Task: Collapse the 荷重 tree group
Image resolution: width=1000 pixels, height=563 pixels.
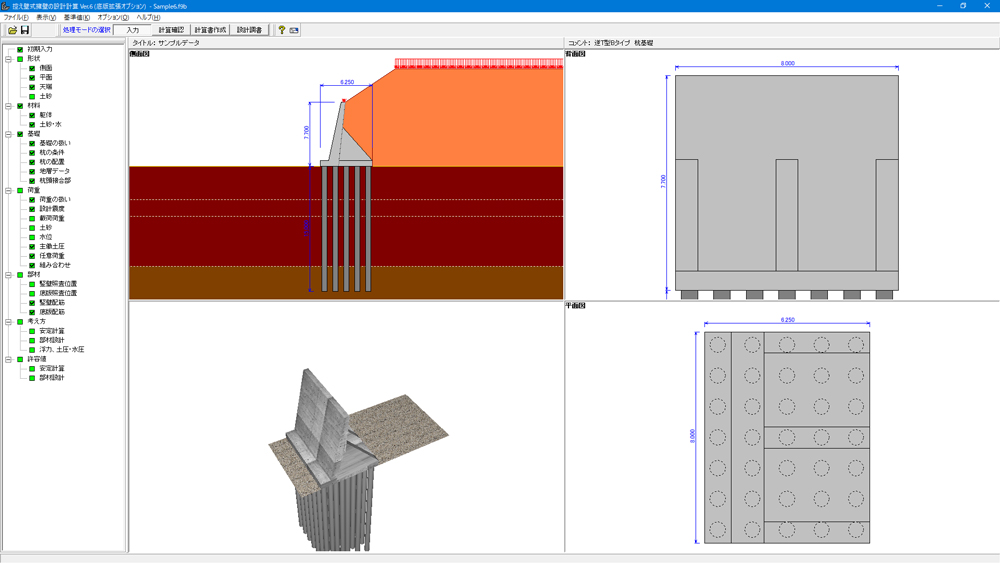Action: pos(8,190)
